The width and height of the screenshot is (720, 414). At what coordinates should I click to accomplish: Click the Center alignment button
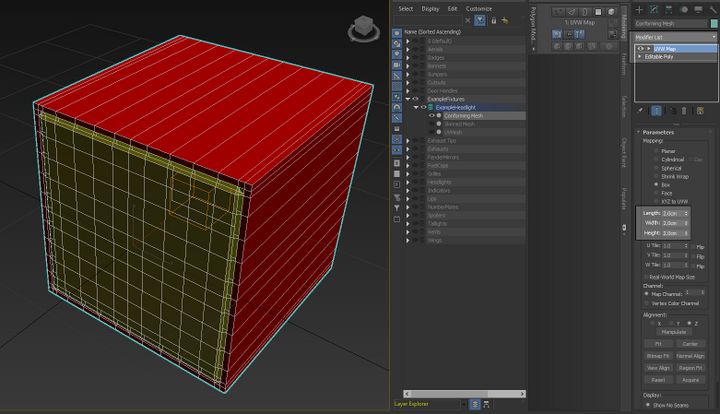tap(690, 344)
